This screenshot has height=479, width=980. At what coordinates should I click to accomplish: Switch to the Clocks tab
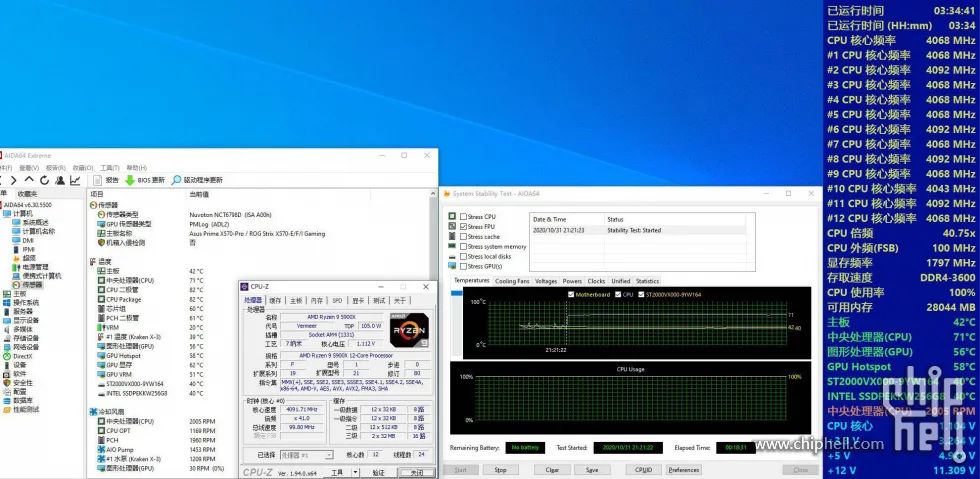pos(596,281)
